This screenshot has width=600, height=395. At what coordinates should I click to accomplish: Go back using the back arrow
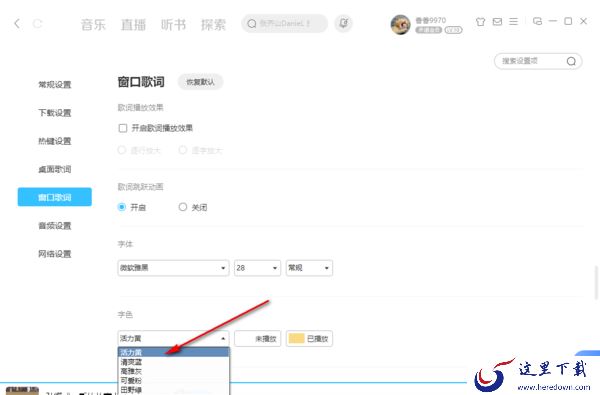(x=17, y=24)
